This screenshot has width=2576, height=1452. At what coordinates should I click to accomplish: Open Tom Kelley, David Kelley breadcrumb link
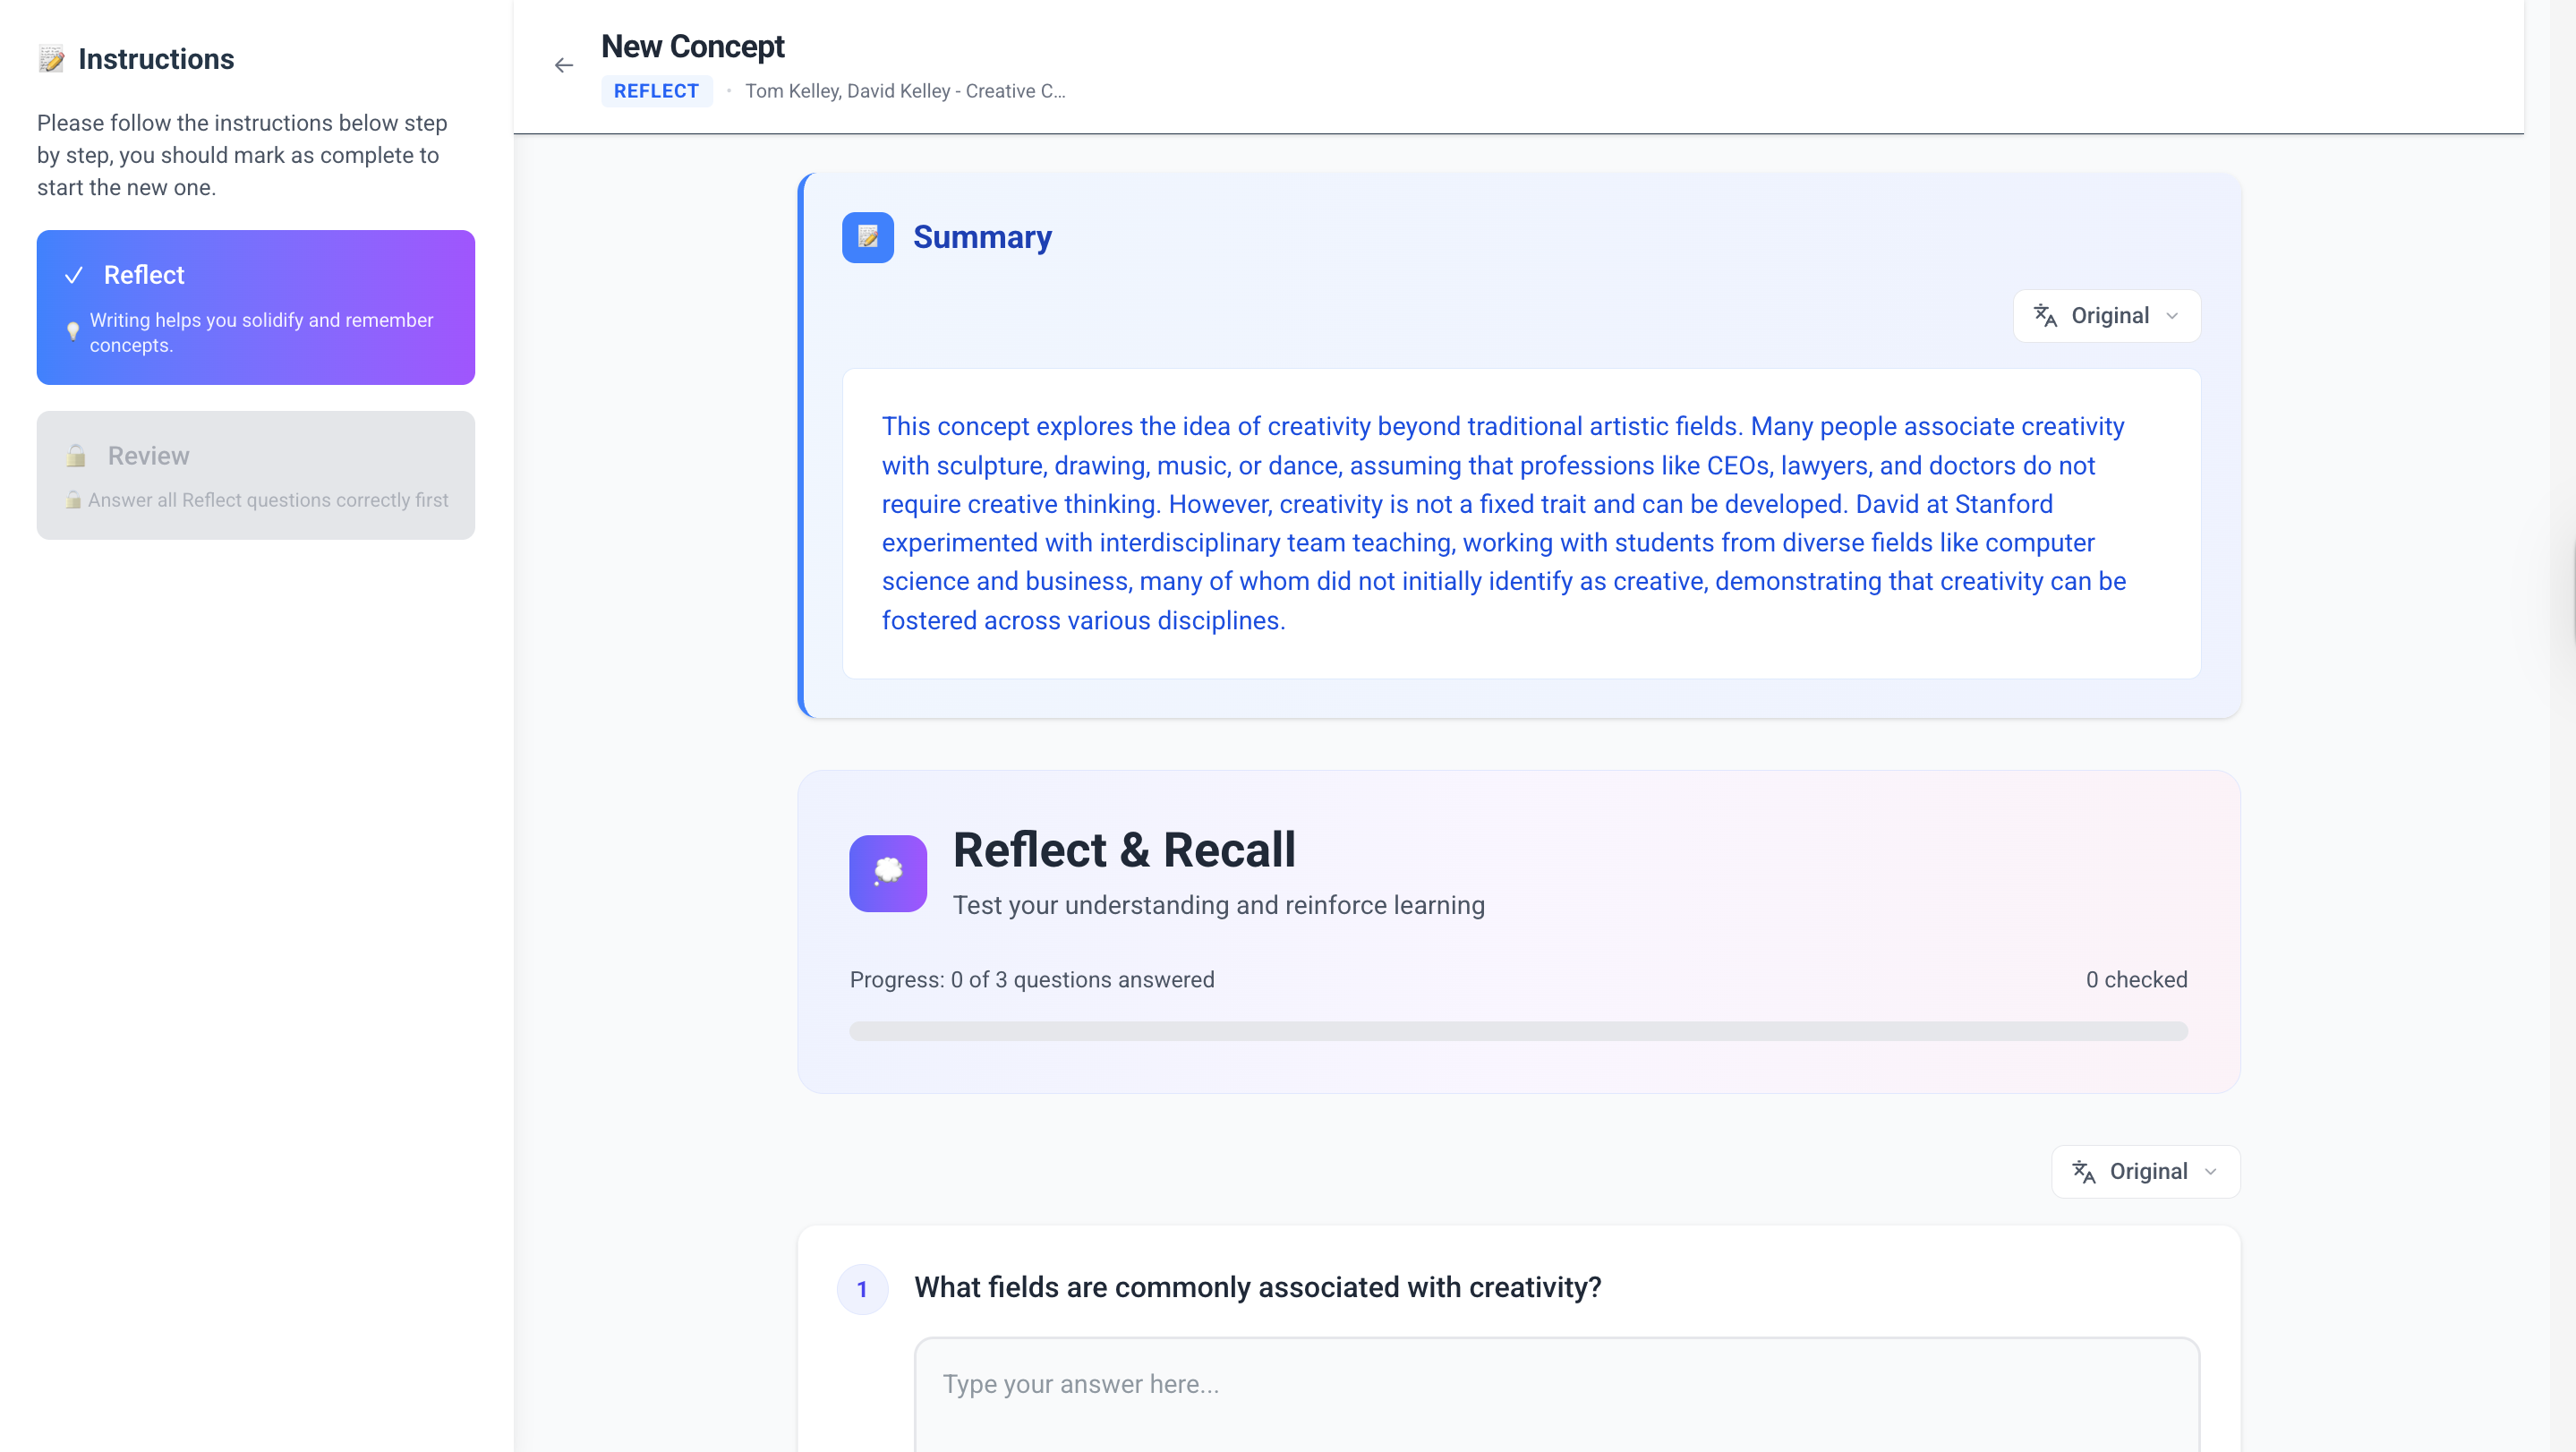905,90
